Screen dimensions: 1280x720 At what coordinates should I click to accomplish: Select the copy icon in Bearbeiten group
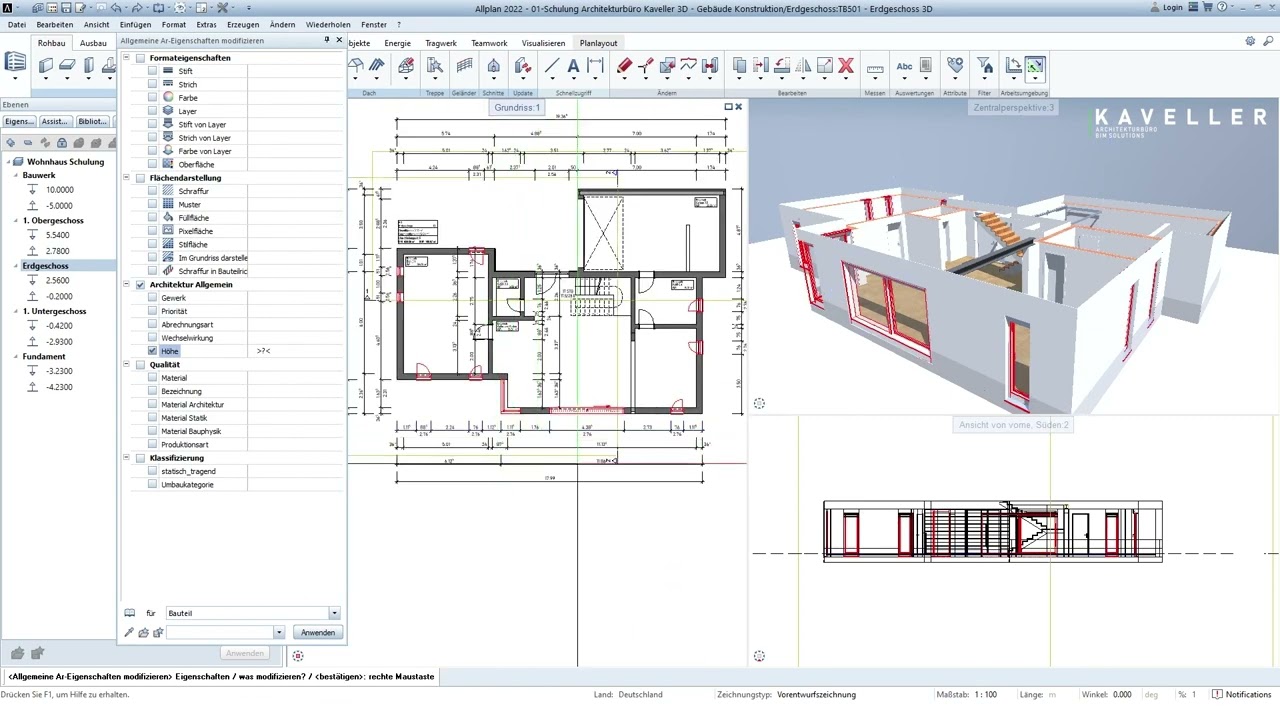(x=740, y=66)
